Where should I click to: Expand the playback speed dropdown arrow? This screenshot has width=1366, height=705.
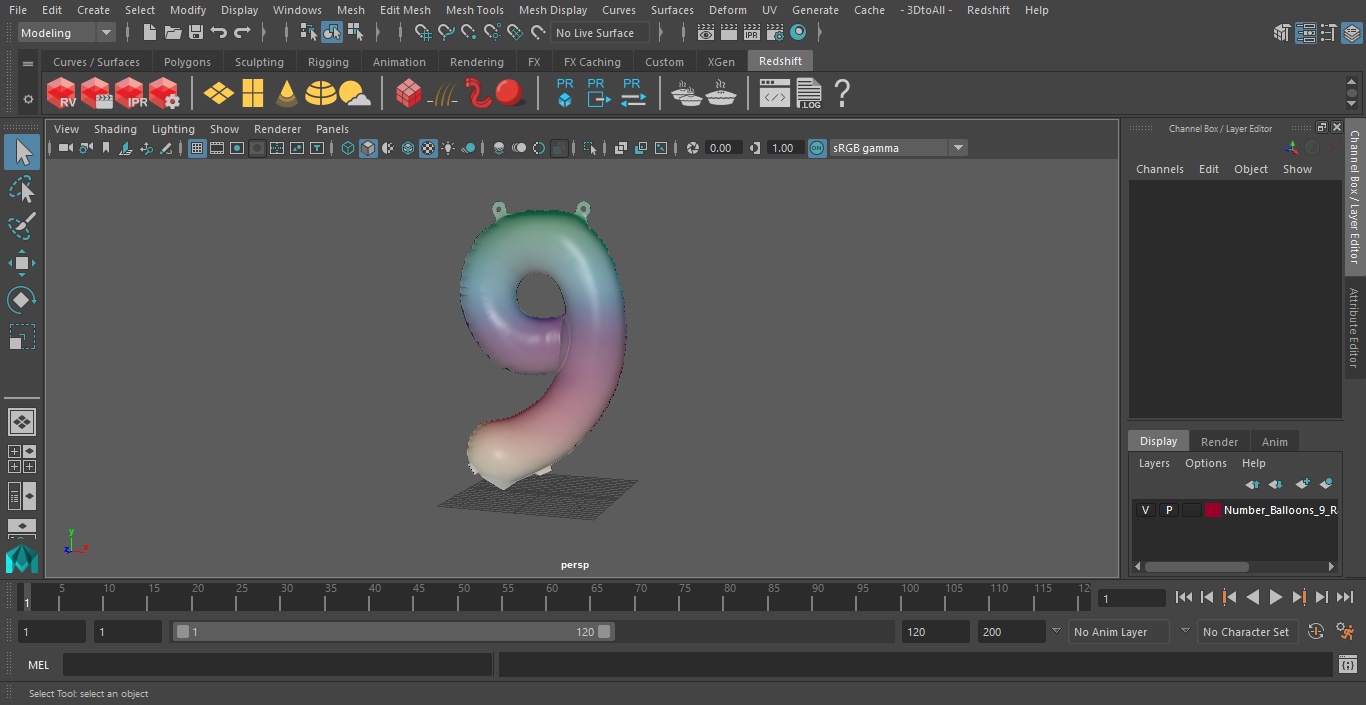point(1056,631)
